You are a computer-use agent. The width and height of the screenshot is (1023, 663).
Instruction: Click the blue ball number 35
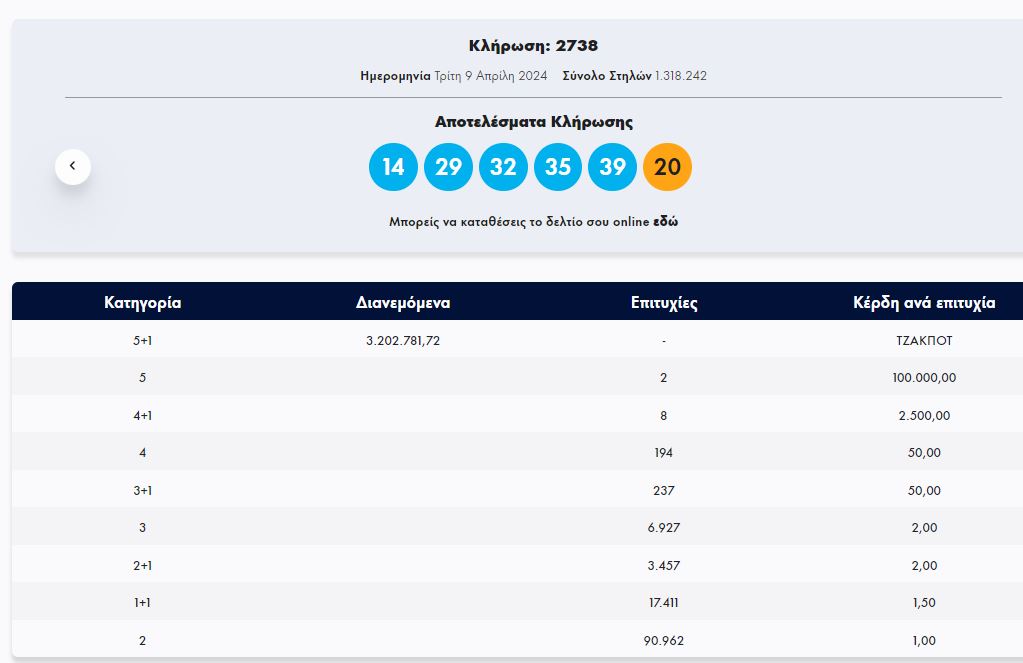point(558,167)
